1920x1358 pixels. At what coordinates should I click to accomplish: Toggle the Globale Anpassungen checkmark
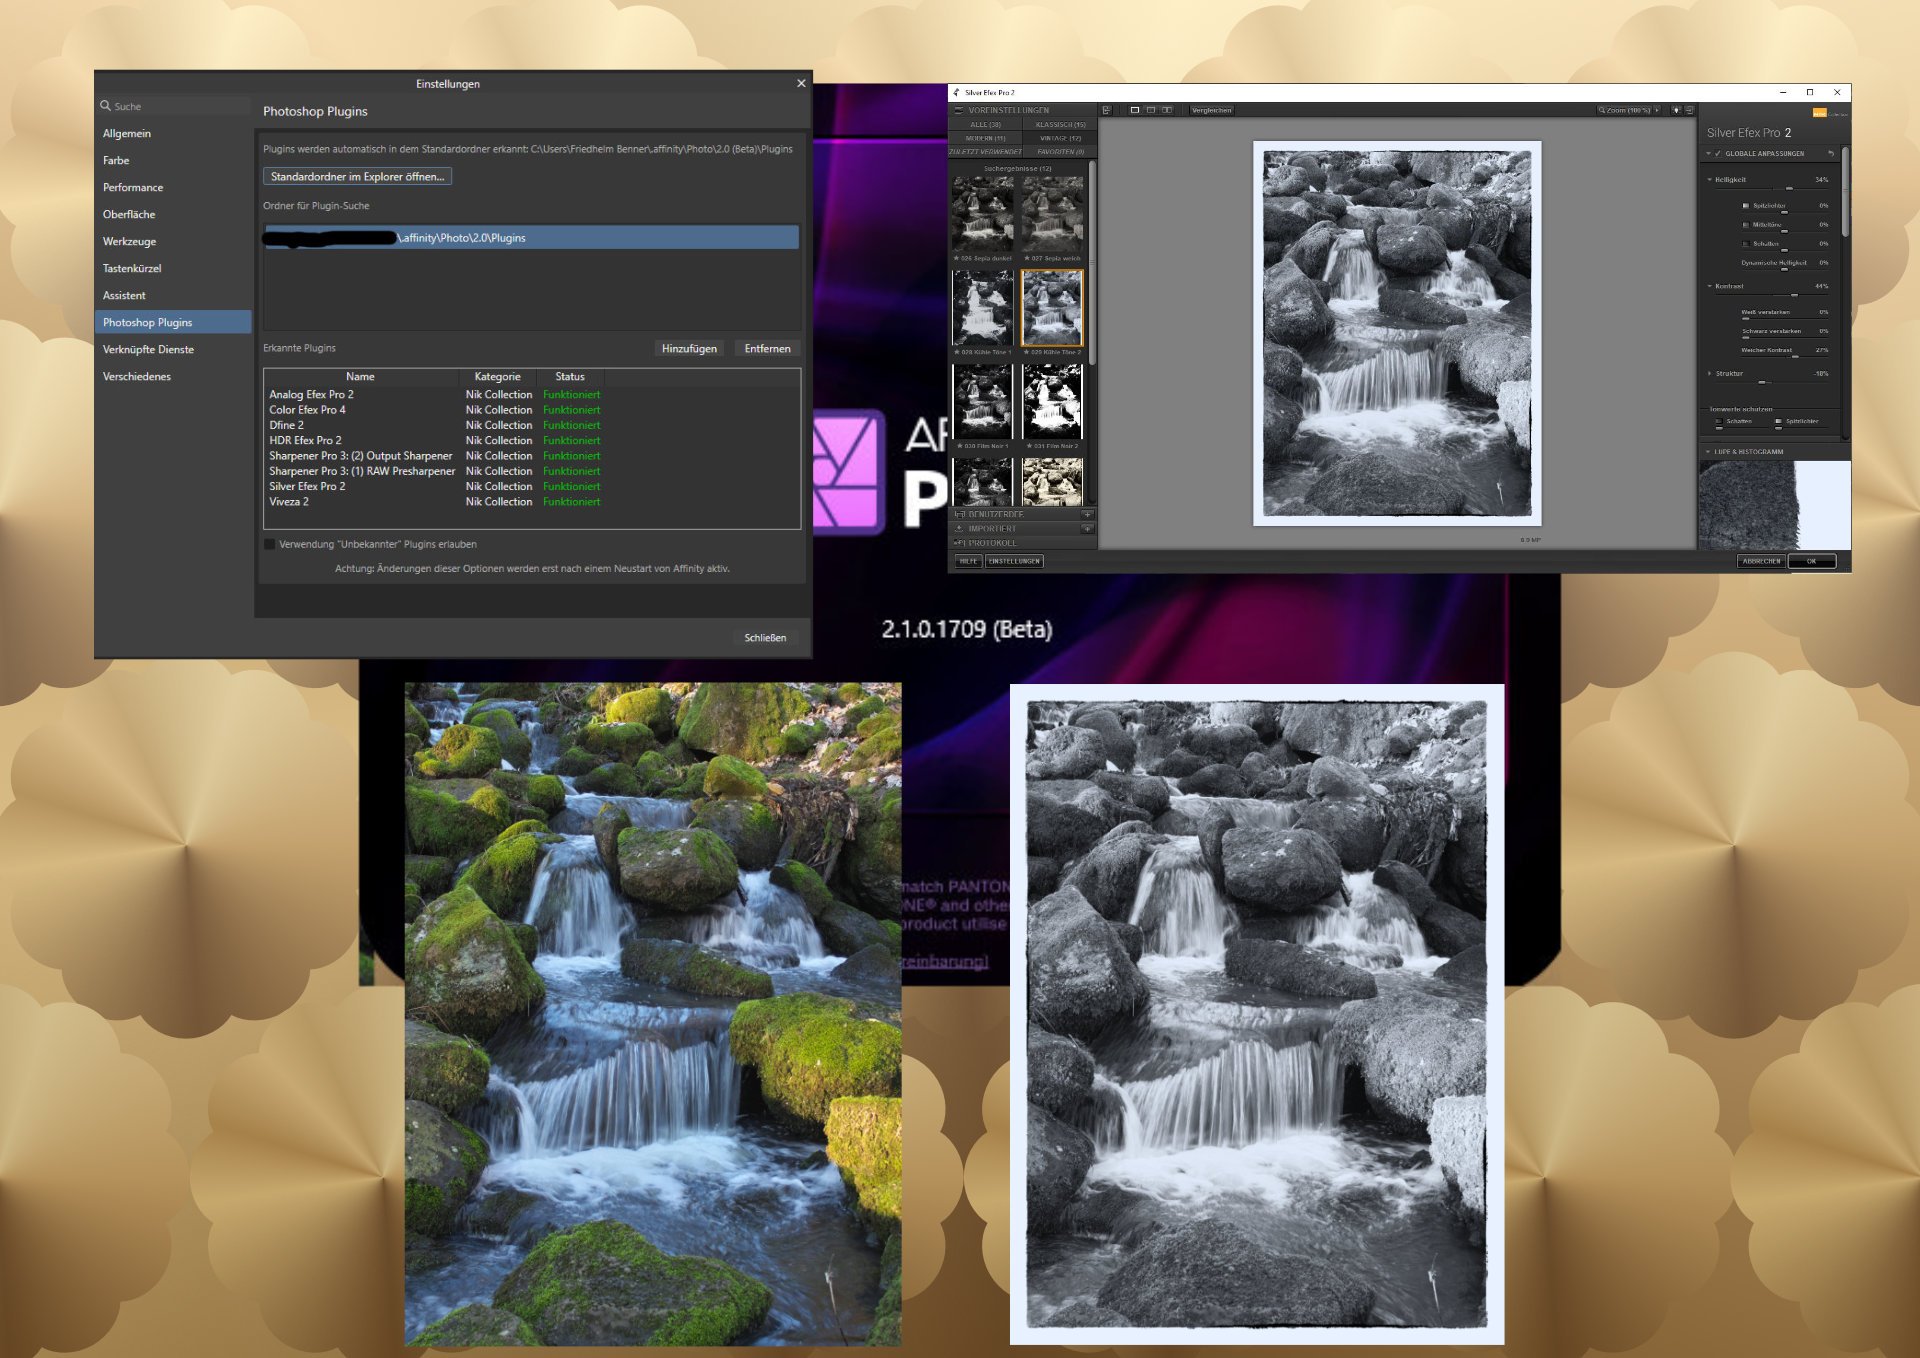1718,153
